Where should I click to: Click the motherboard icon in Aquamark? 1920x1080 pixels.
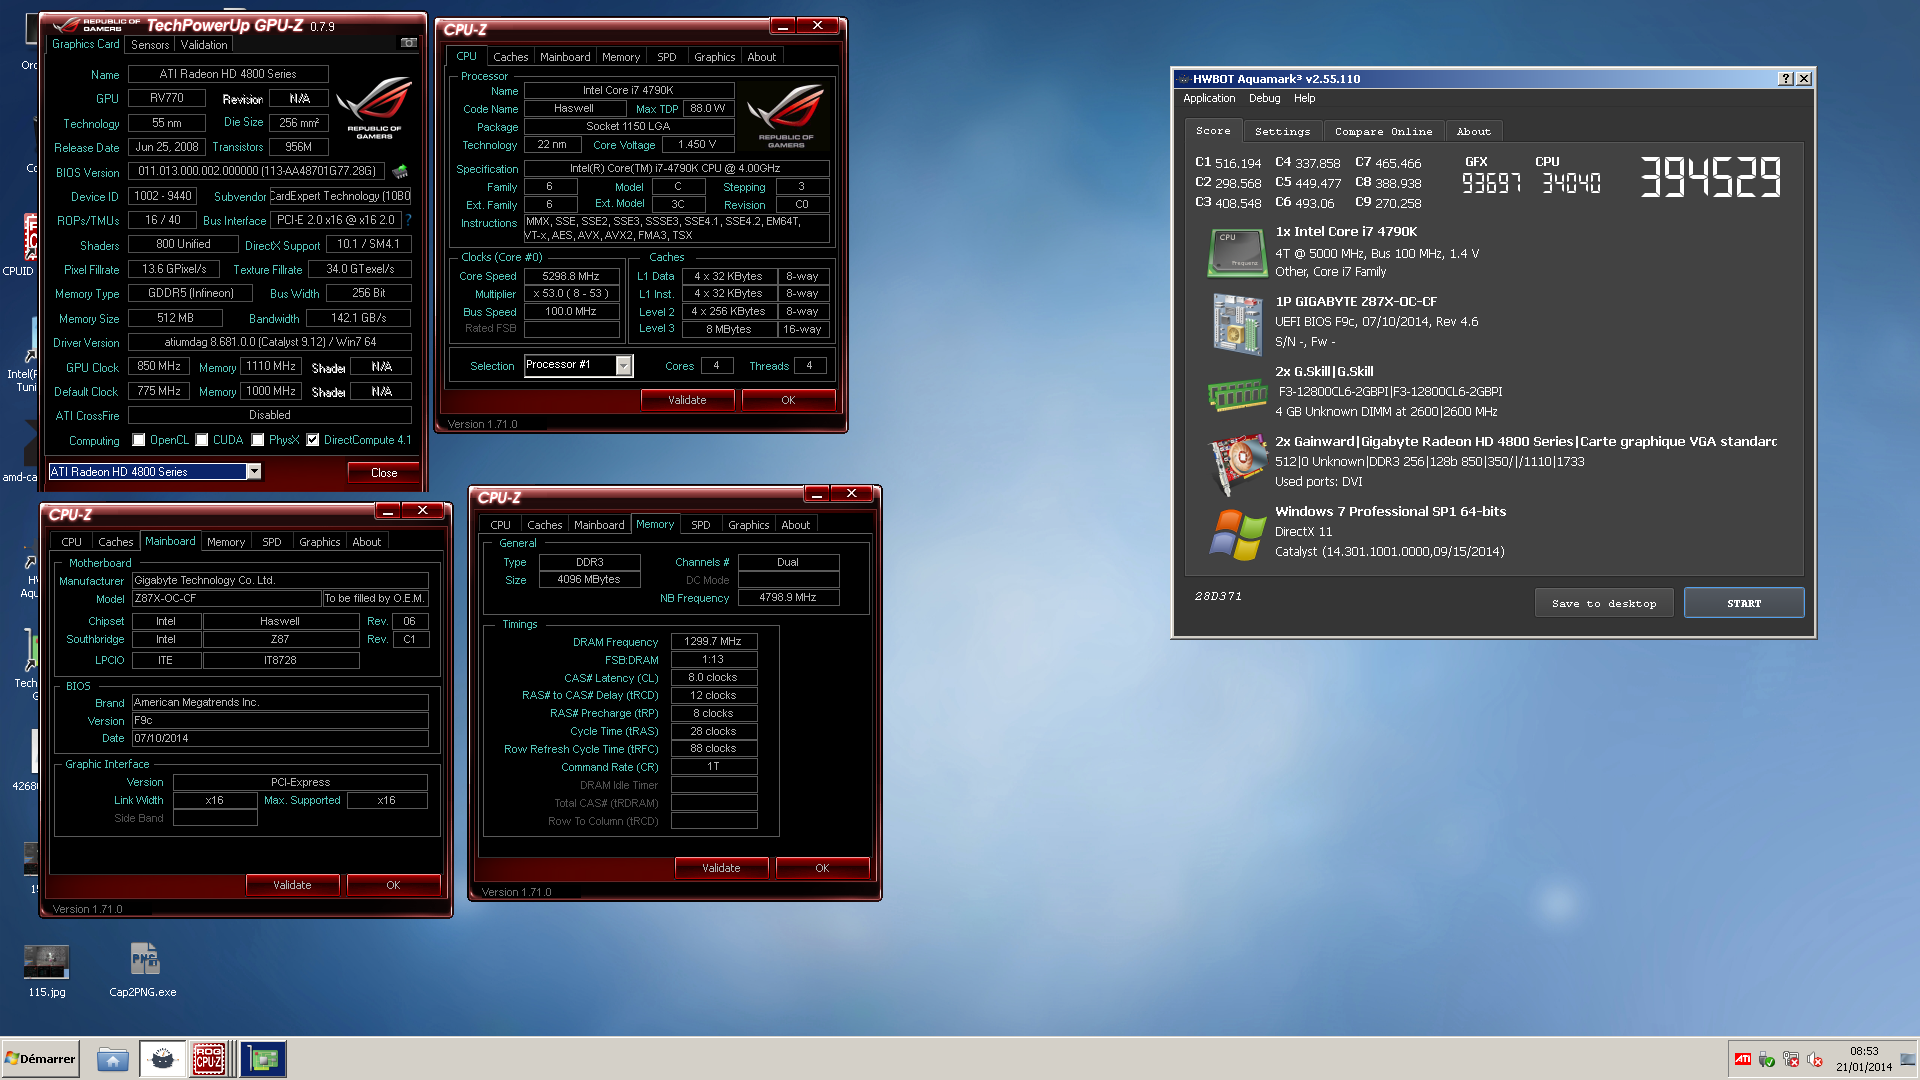click(1237, 323)
